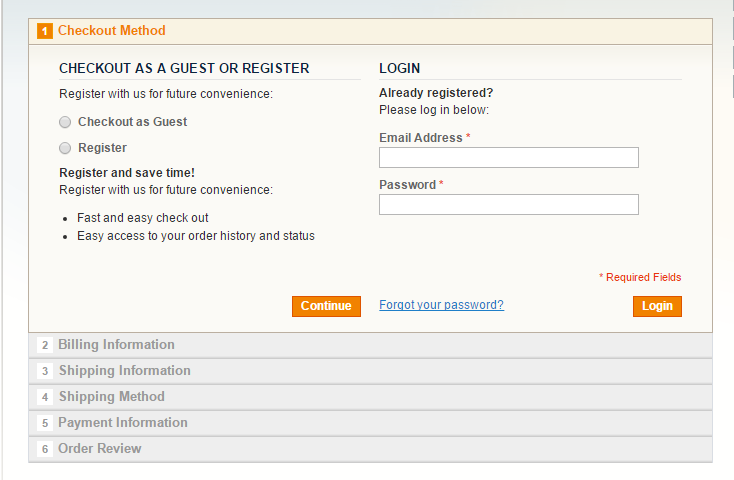Open the Shipping Method step
The width and height of the screenshot is (734, 480).
[x=111, y=397]
